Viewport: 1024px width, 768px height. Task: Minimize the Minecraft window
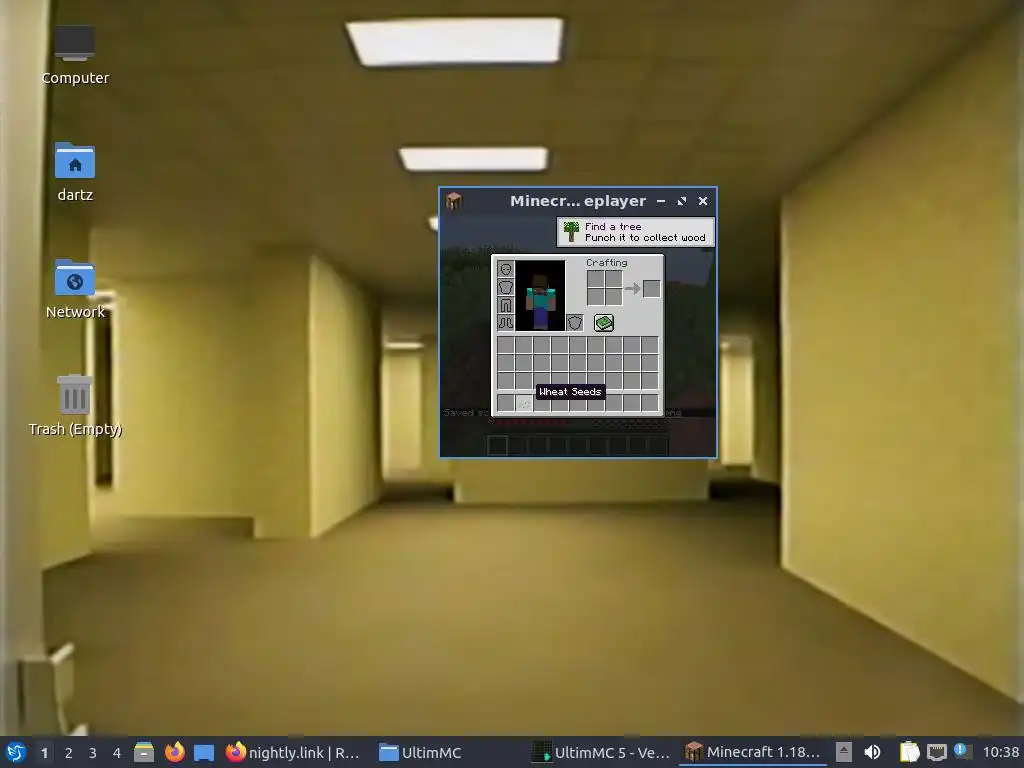tap(661, 201)
